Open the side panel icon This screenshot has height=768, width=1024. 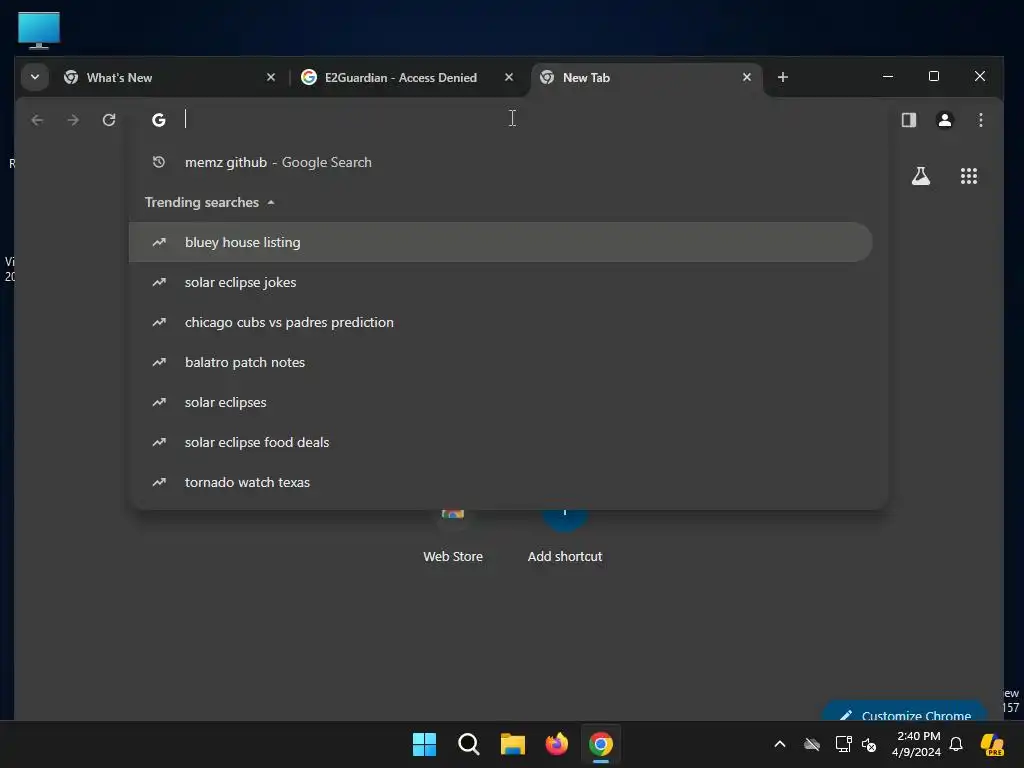pyautogui.click(x=908, y=120)
